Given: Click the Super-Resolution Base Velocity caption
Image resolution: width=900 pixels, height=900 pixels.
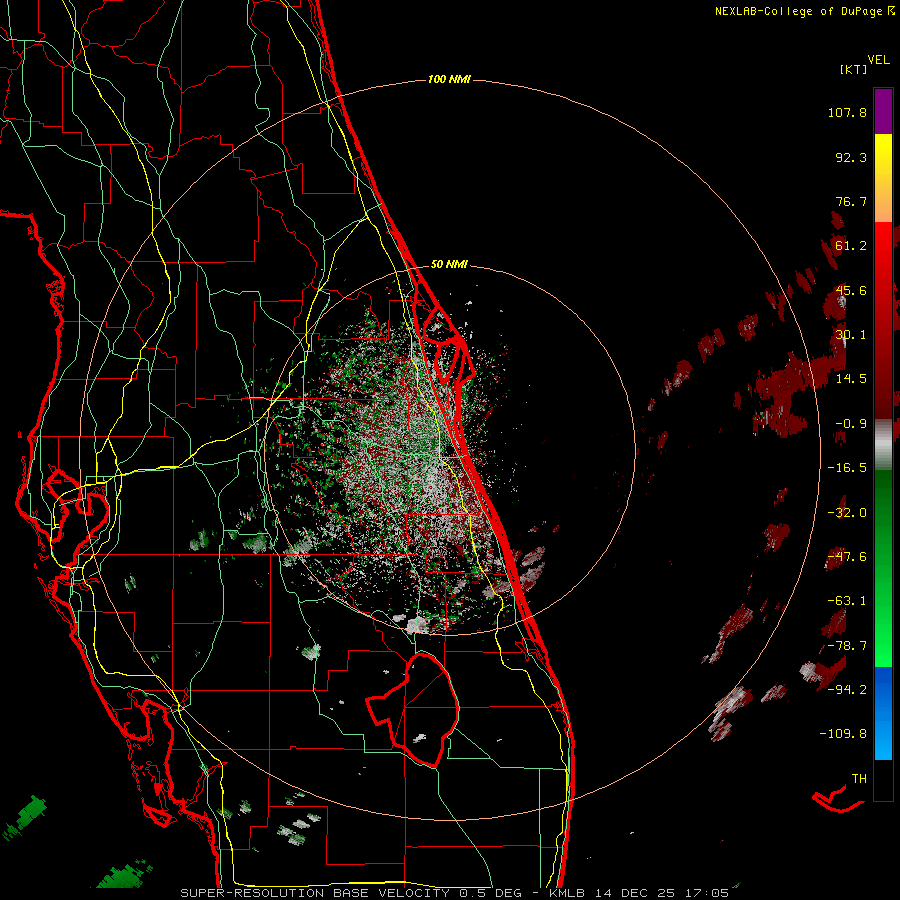Looking at the screenshot, I should point(455,893).
